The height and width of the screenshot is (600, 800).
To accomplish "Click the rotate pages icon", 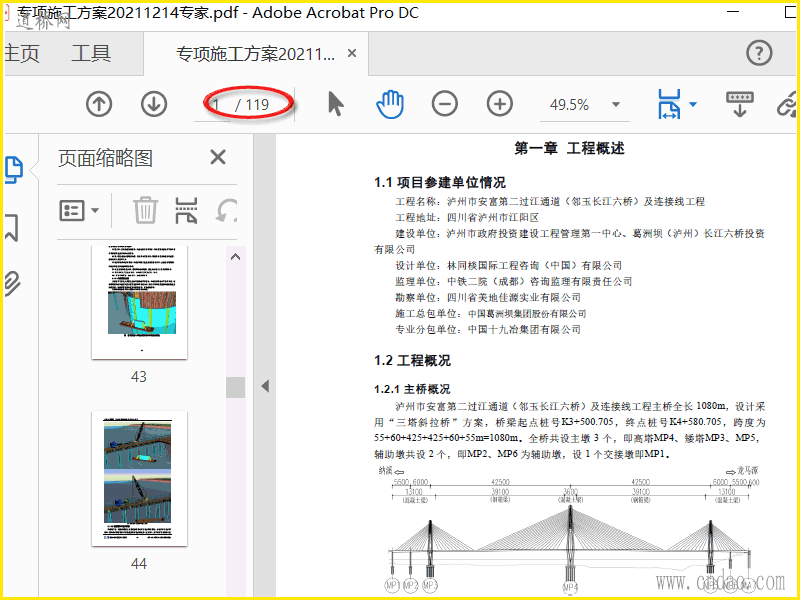I will (x=226, y=210).
